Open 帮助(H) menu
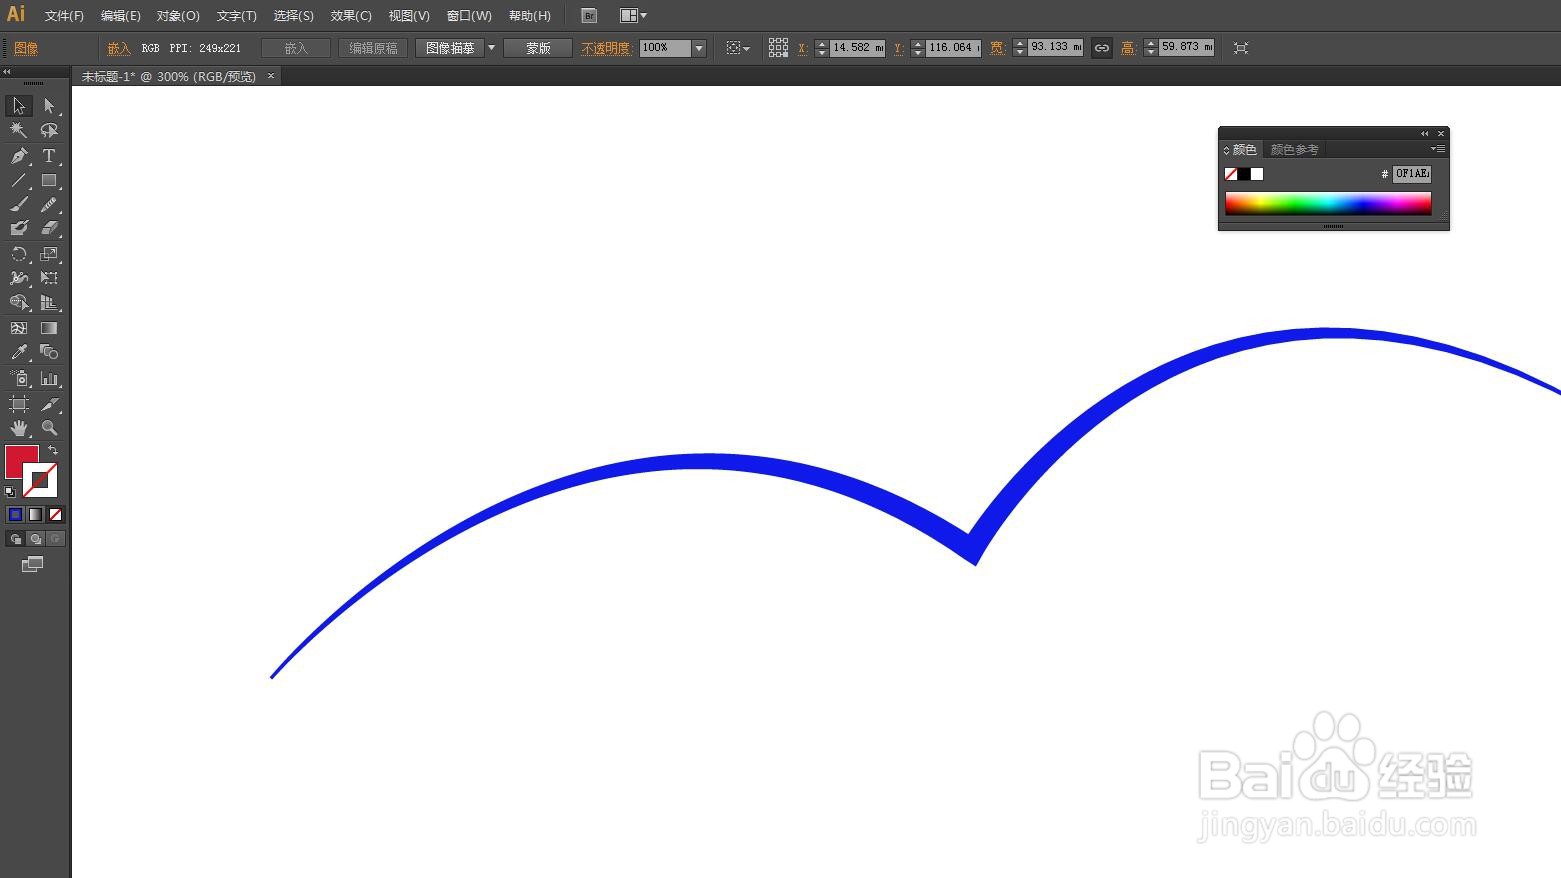This screenshot has width=1561, height=878. click(529, 16)
